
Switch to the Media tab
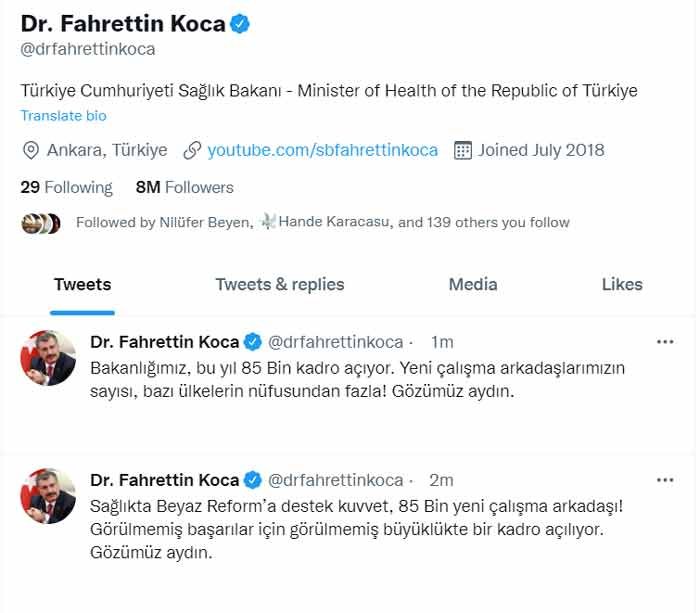click(473, 285)
